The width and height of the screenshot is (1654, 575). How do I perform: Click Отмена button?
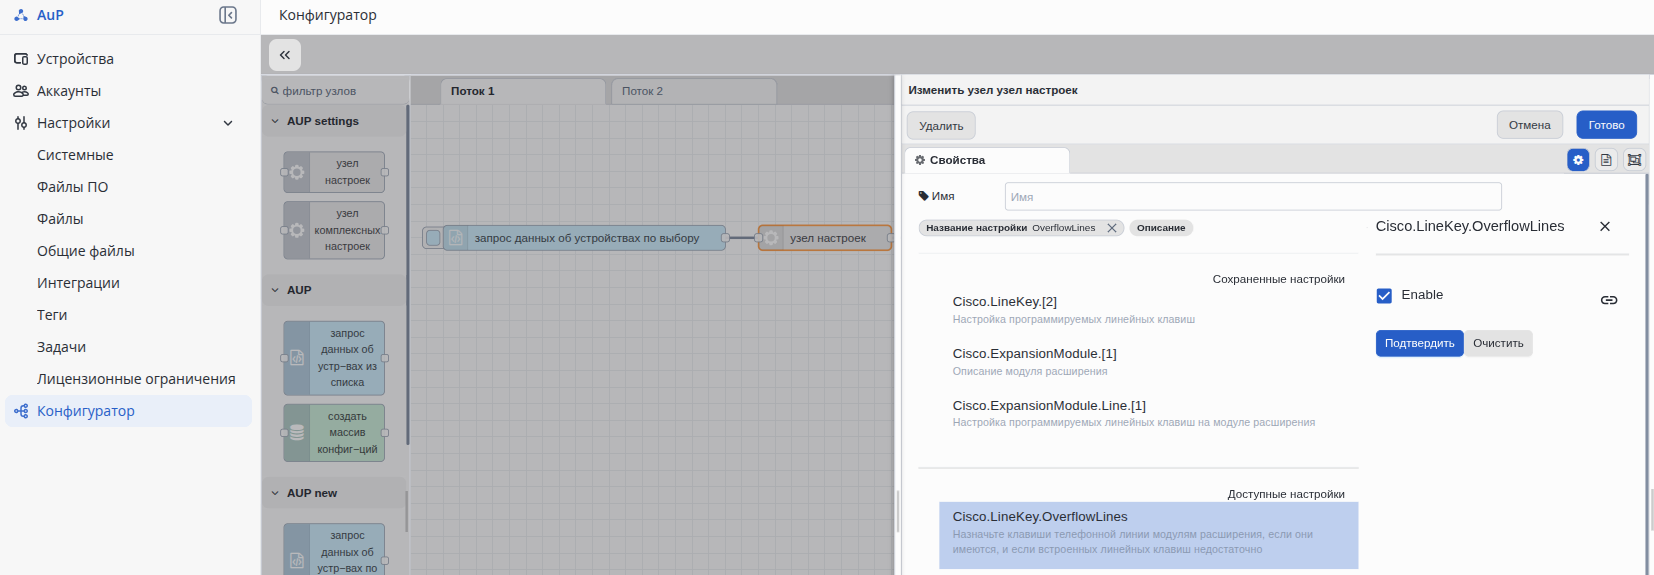[1529, 125]
